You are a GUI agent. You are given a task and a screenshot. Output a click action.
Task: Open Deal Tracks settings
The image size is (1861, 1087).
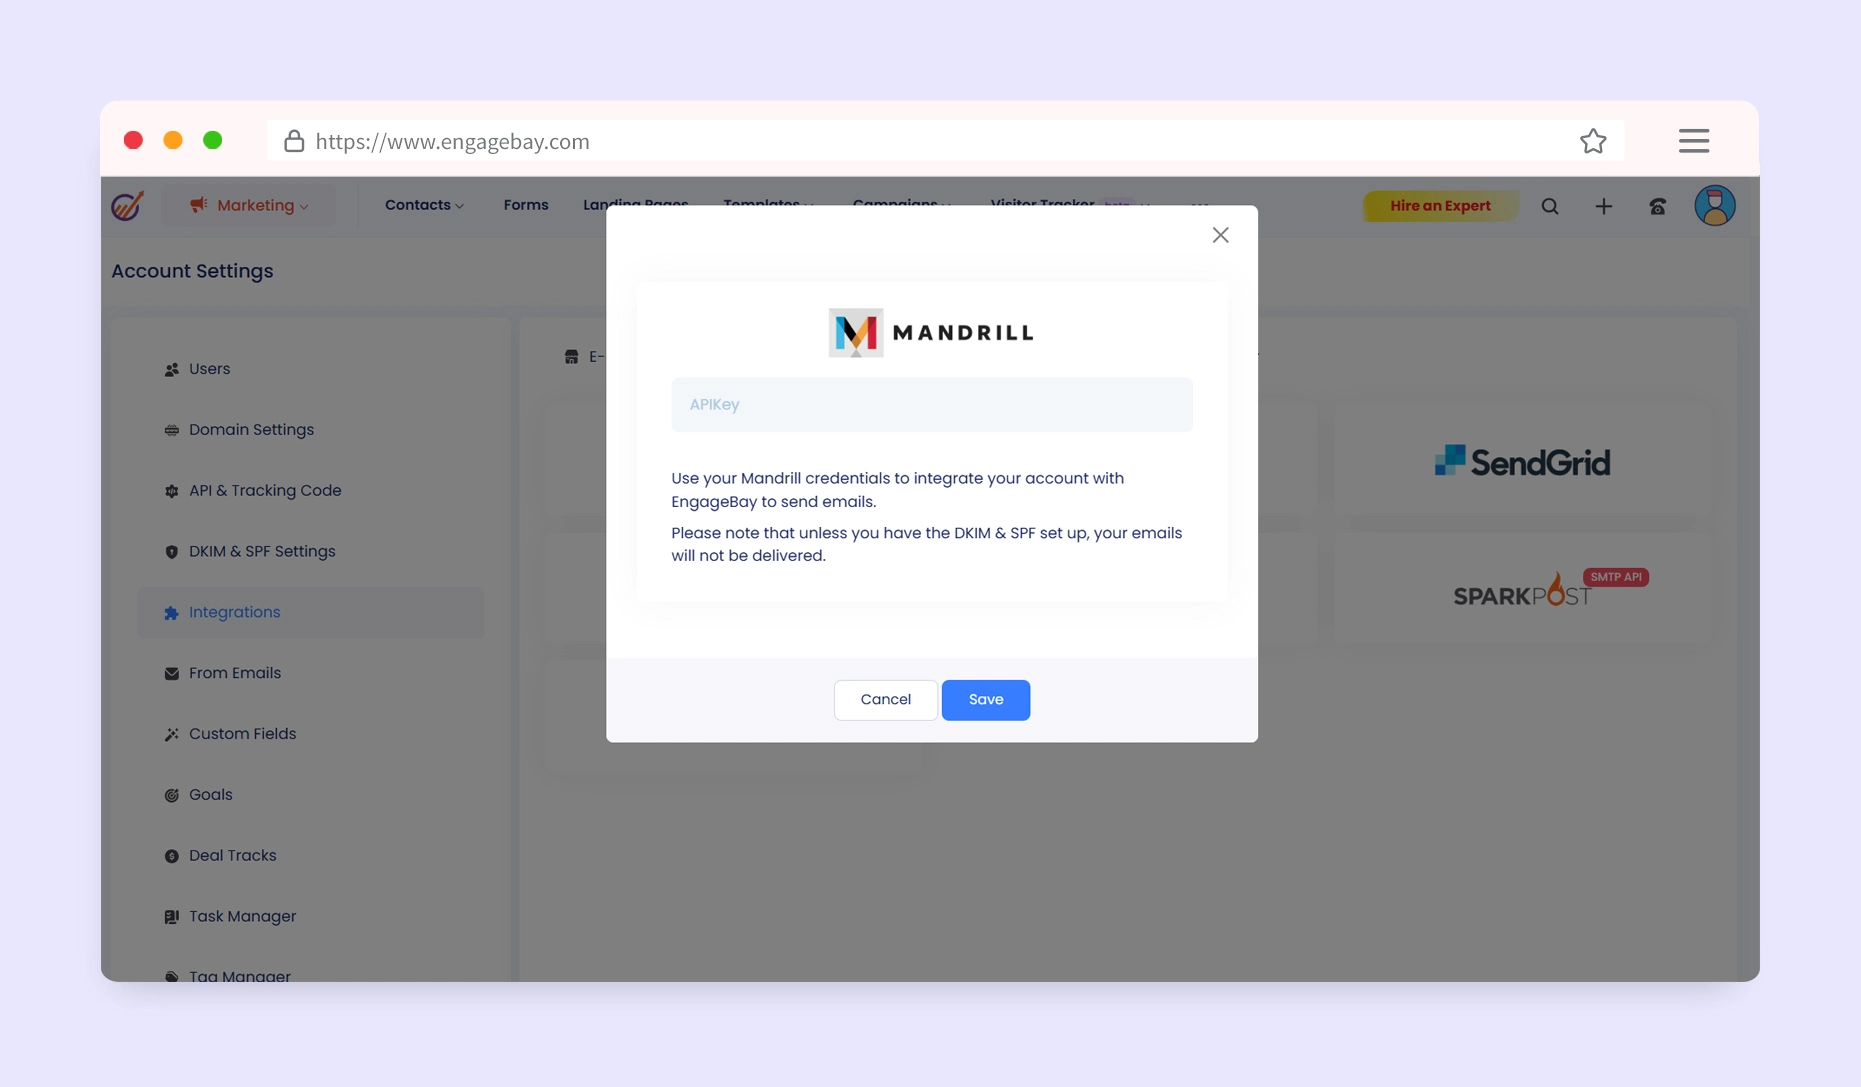[310, 856]
